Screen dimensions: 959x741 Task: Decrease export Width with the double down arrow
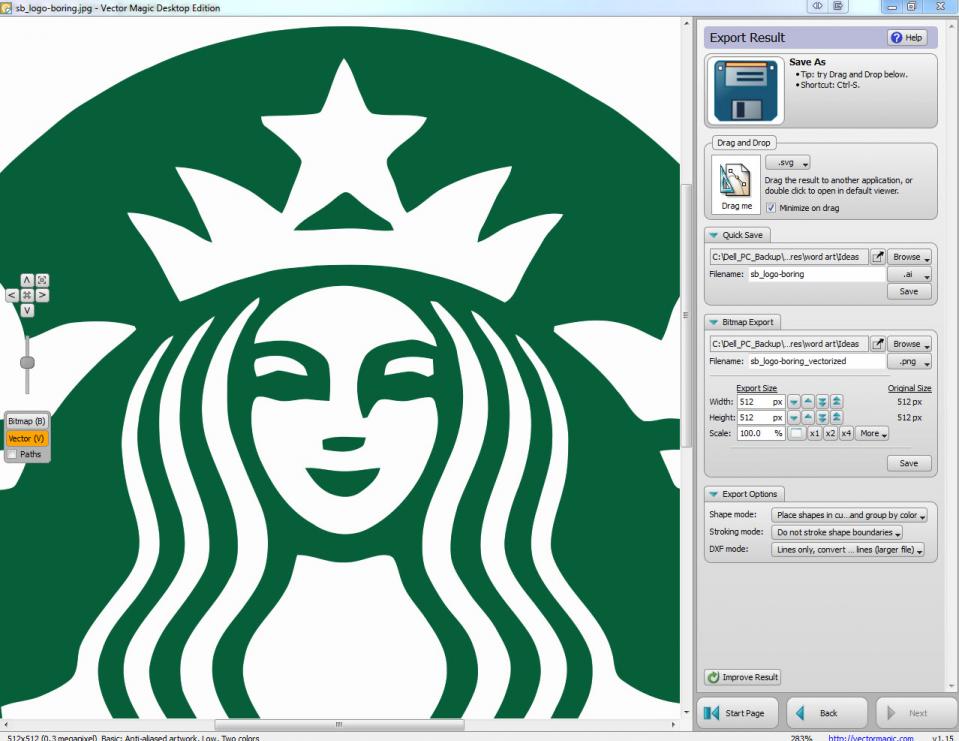coord(823,402)
